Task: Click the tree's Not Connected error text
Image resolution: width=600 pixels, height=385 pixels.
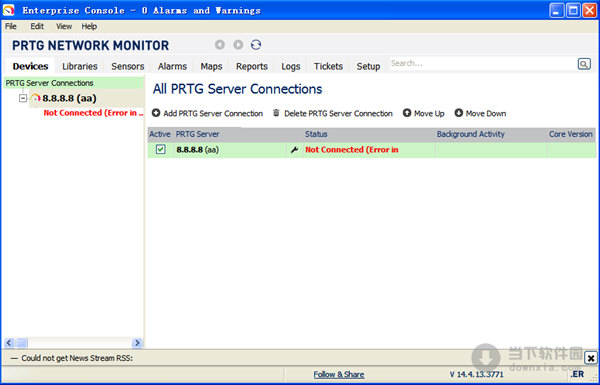Action: (x=93, y=113)
